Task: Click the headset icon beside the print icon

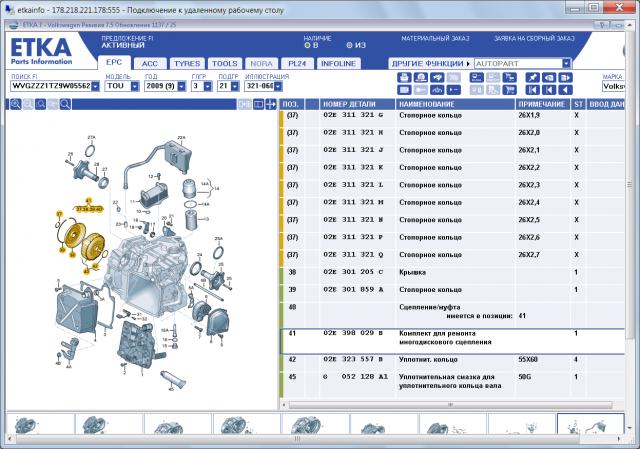Action: point(420,78)
